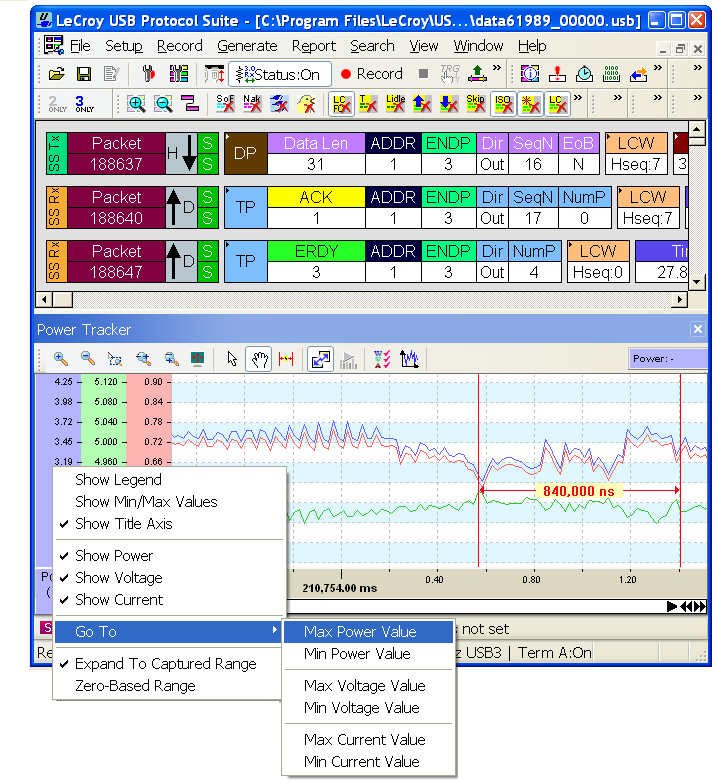Toggle hide upstream packets filter
The height and width of the screenshot is (781, 718).
(x=422, y=104)
